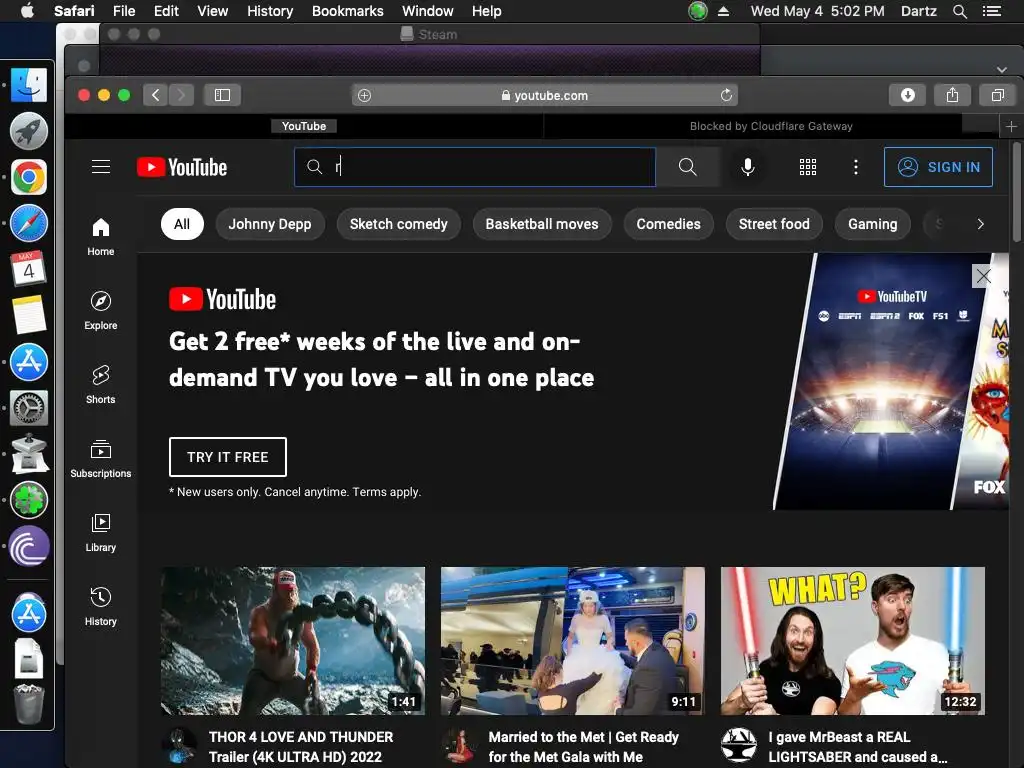Switch to Blocked by Cloudflare Gateway tab
The width and height of the screenshot is (1024, 768).
click(x=771, y=126)
